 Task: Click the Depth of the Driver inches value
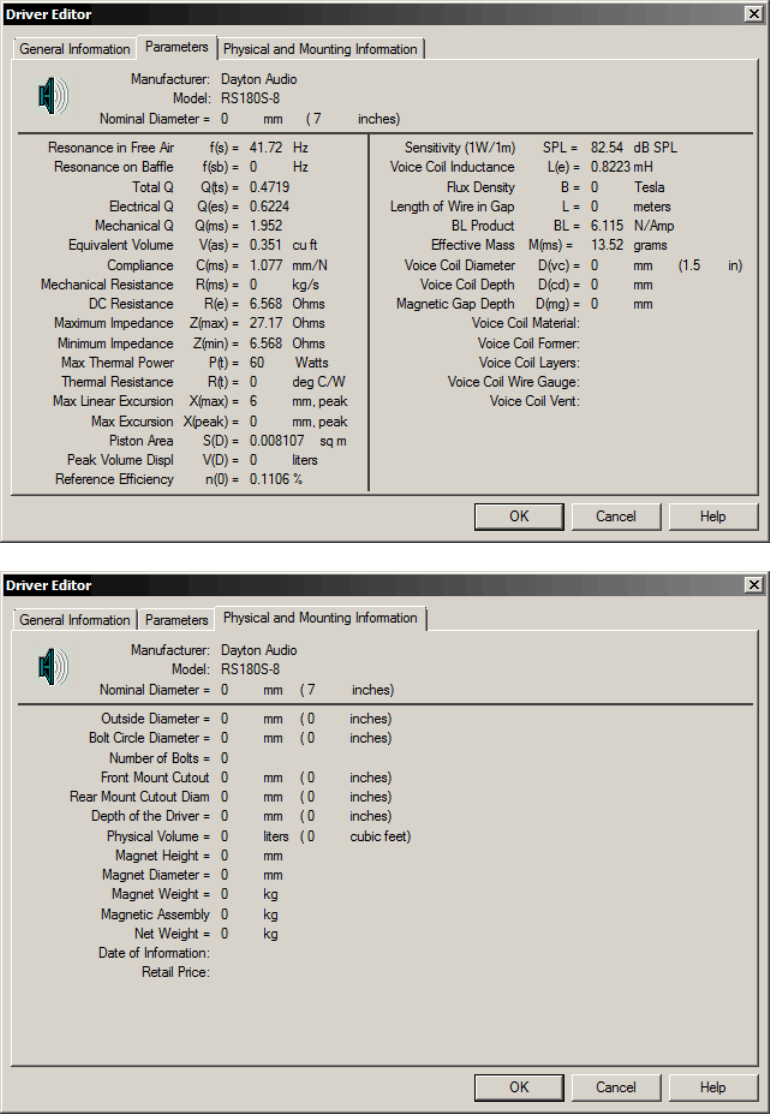310,816
